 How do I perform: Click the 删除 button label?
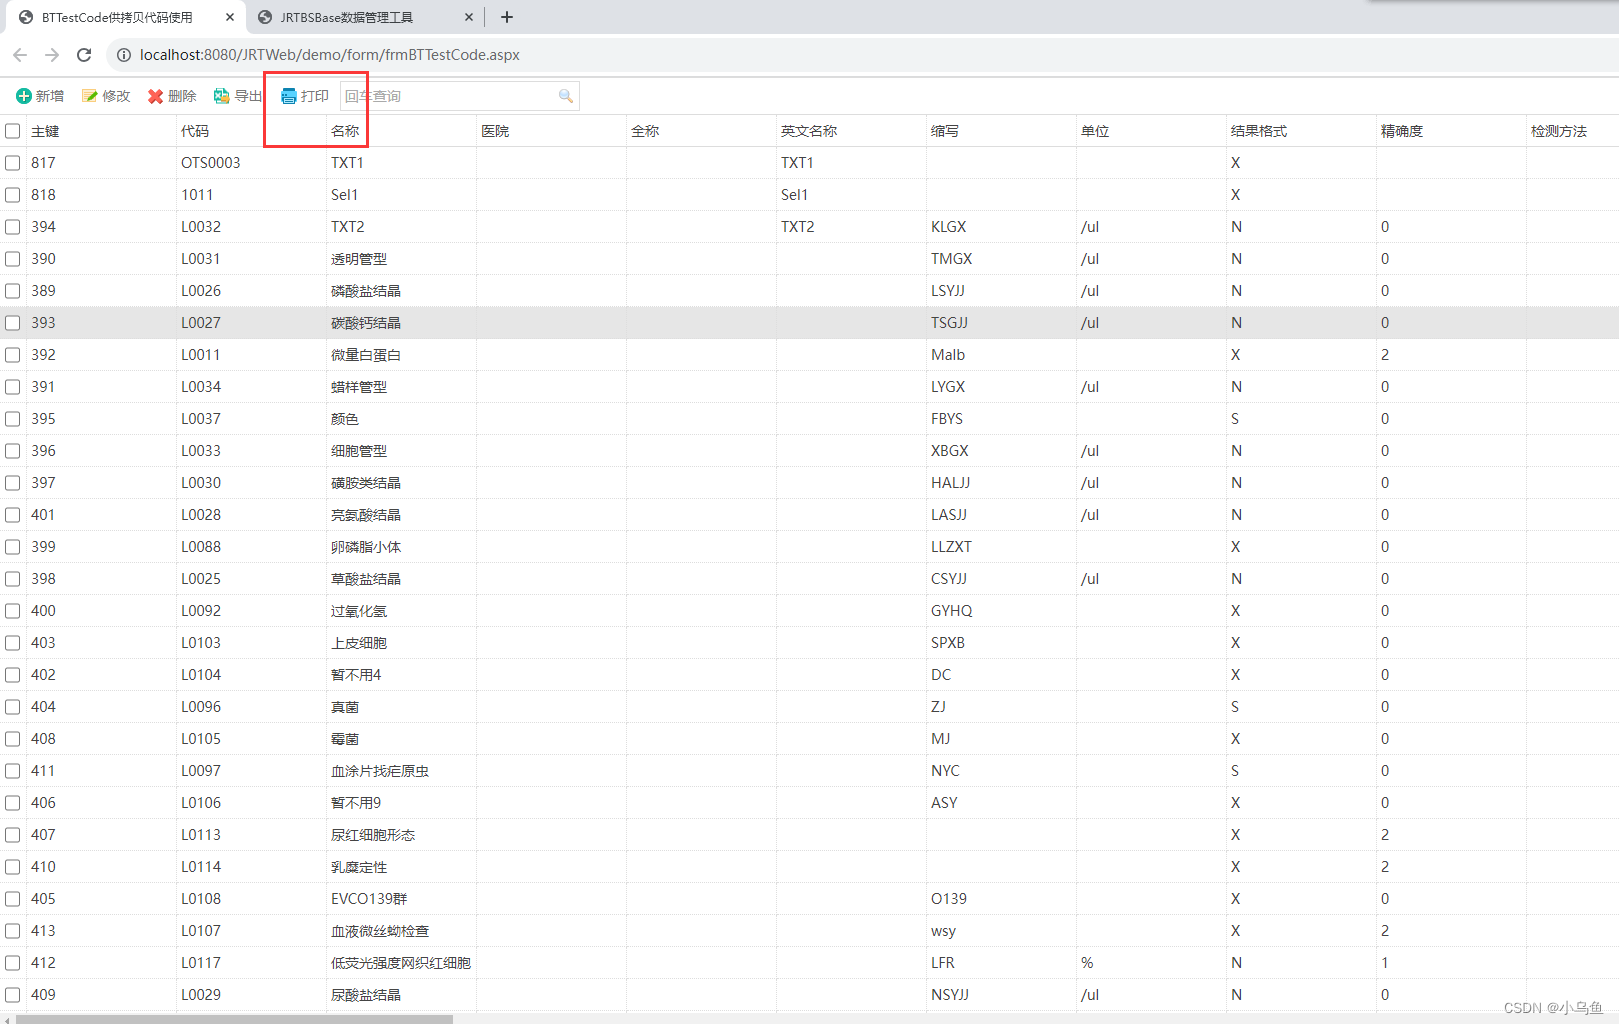click(x=182, y=96)
